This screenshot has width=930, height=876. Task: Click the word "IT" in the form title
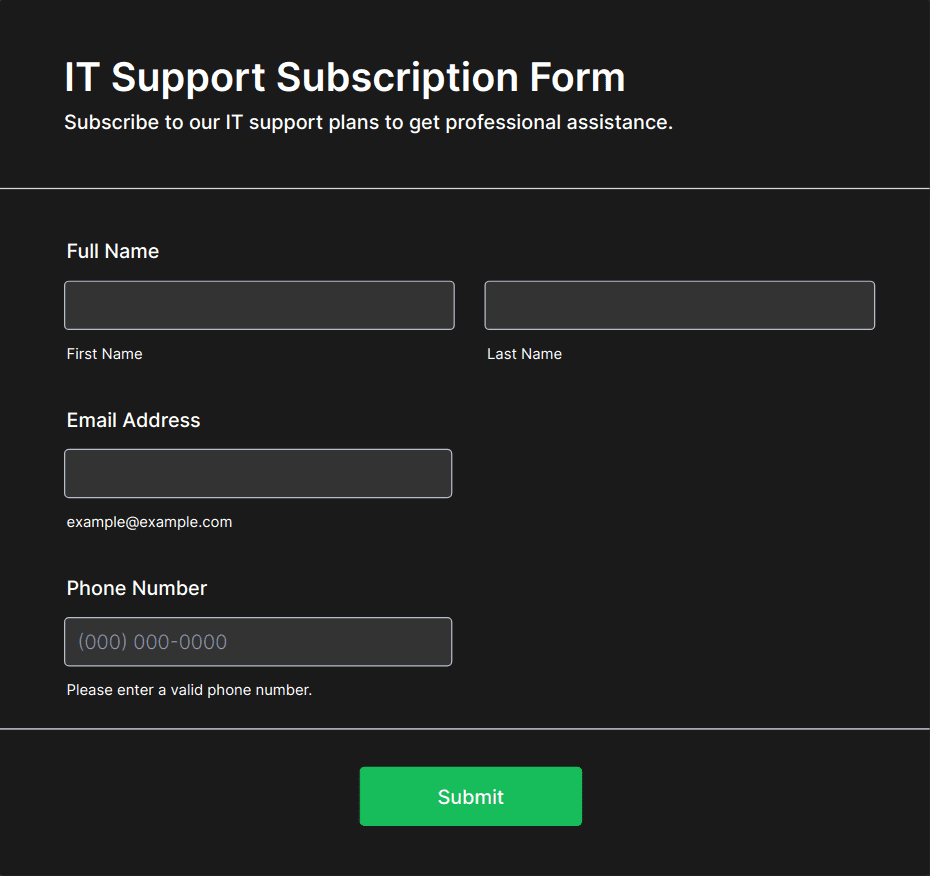tap(81, 77)
